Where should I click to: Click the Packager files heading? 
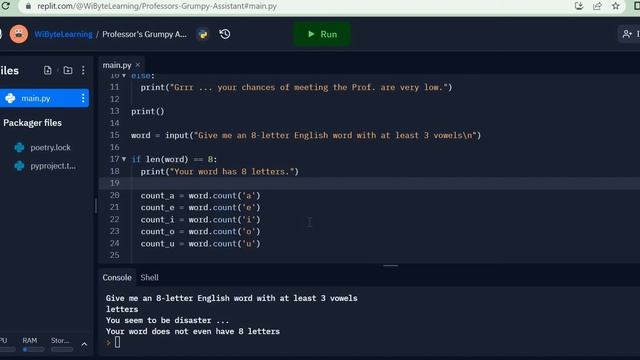(32, 123)
